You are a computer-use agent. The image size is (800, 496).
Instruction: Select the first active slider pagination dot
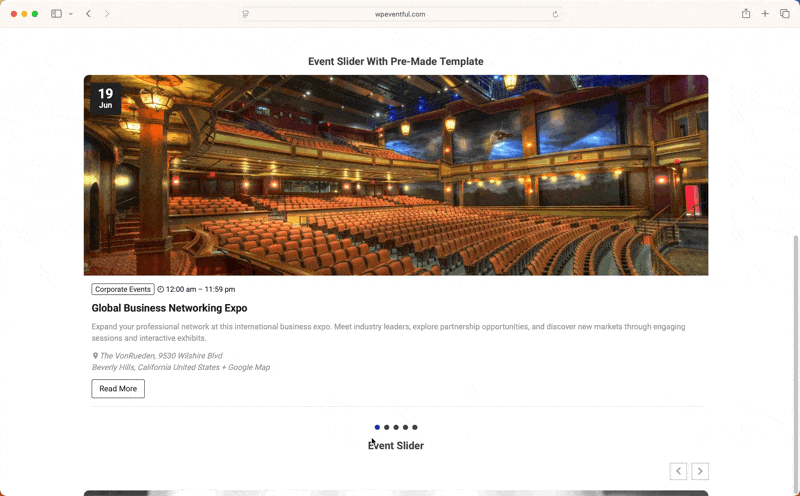tap(377, 427)
